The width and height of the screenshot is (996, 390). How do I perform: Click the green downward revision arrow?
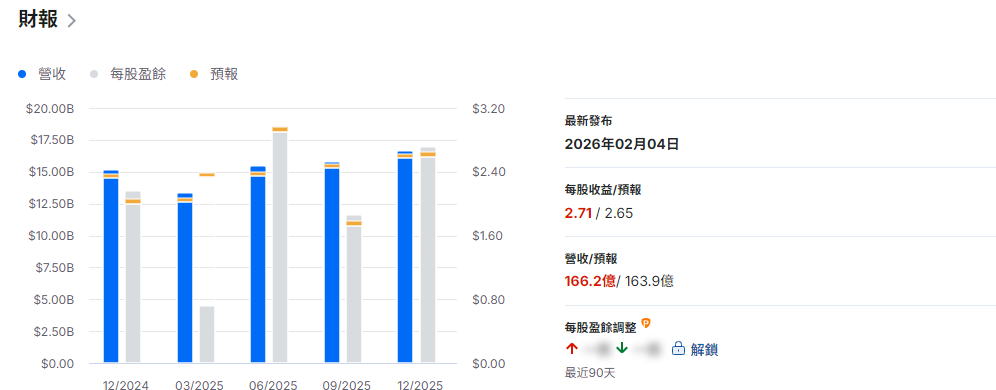[x=622, y=349]
